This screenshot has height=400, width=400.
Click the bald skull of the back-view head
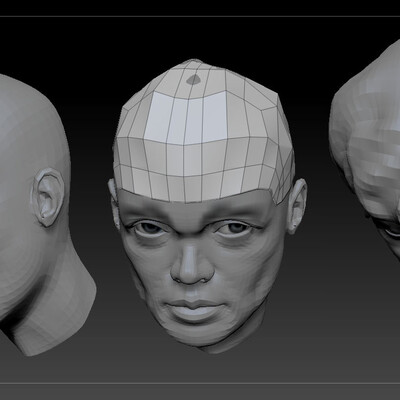point(27,140)
